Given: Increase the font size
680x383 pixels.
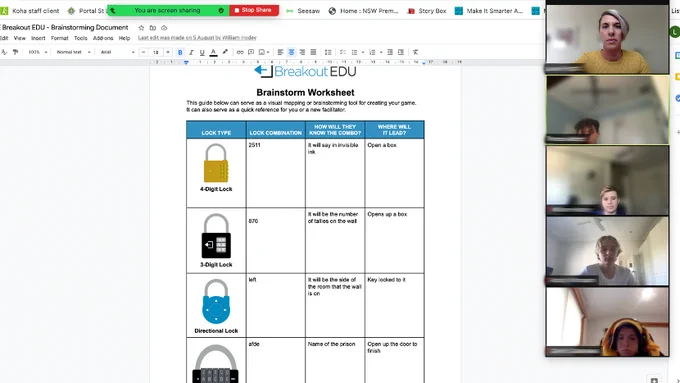Looking at the screenshot, I should click(168, 52).
